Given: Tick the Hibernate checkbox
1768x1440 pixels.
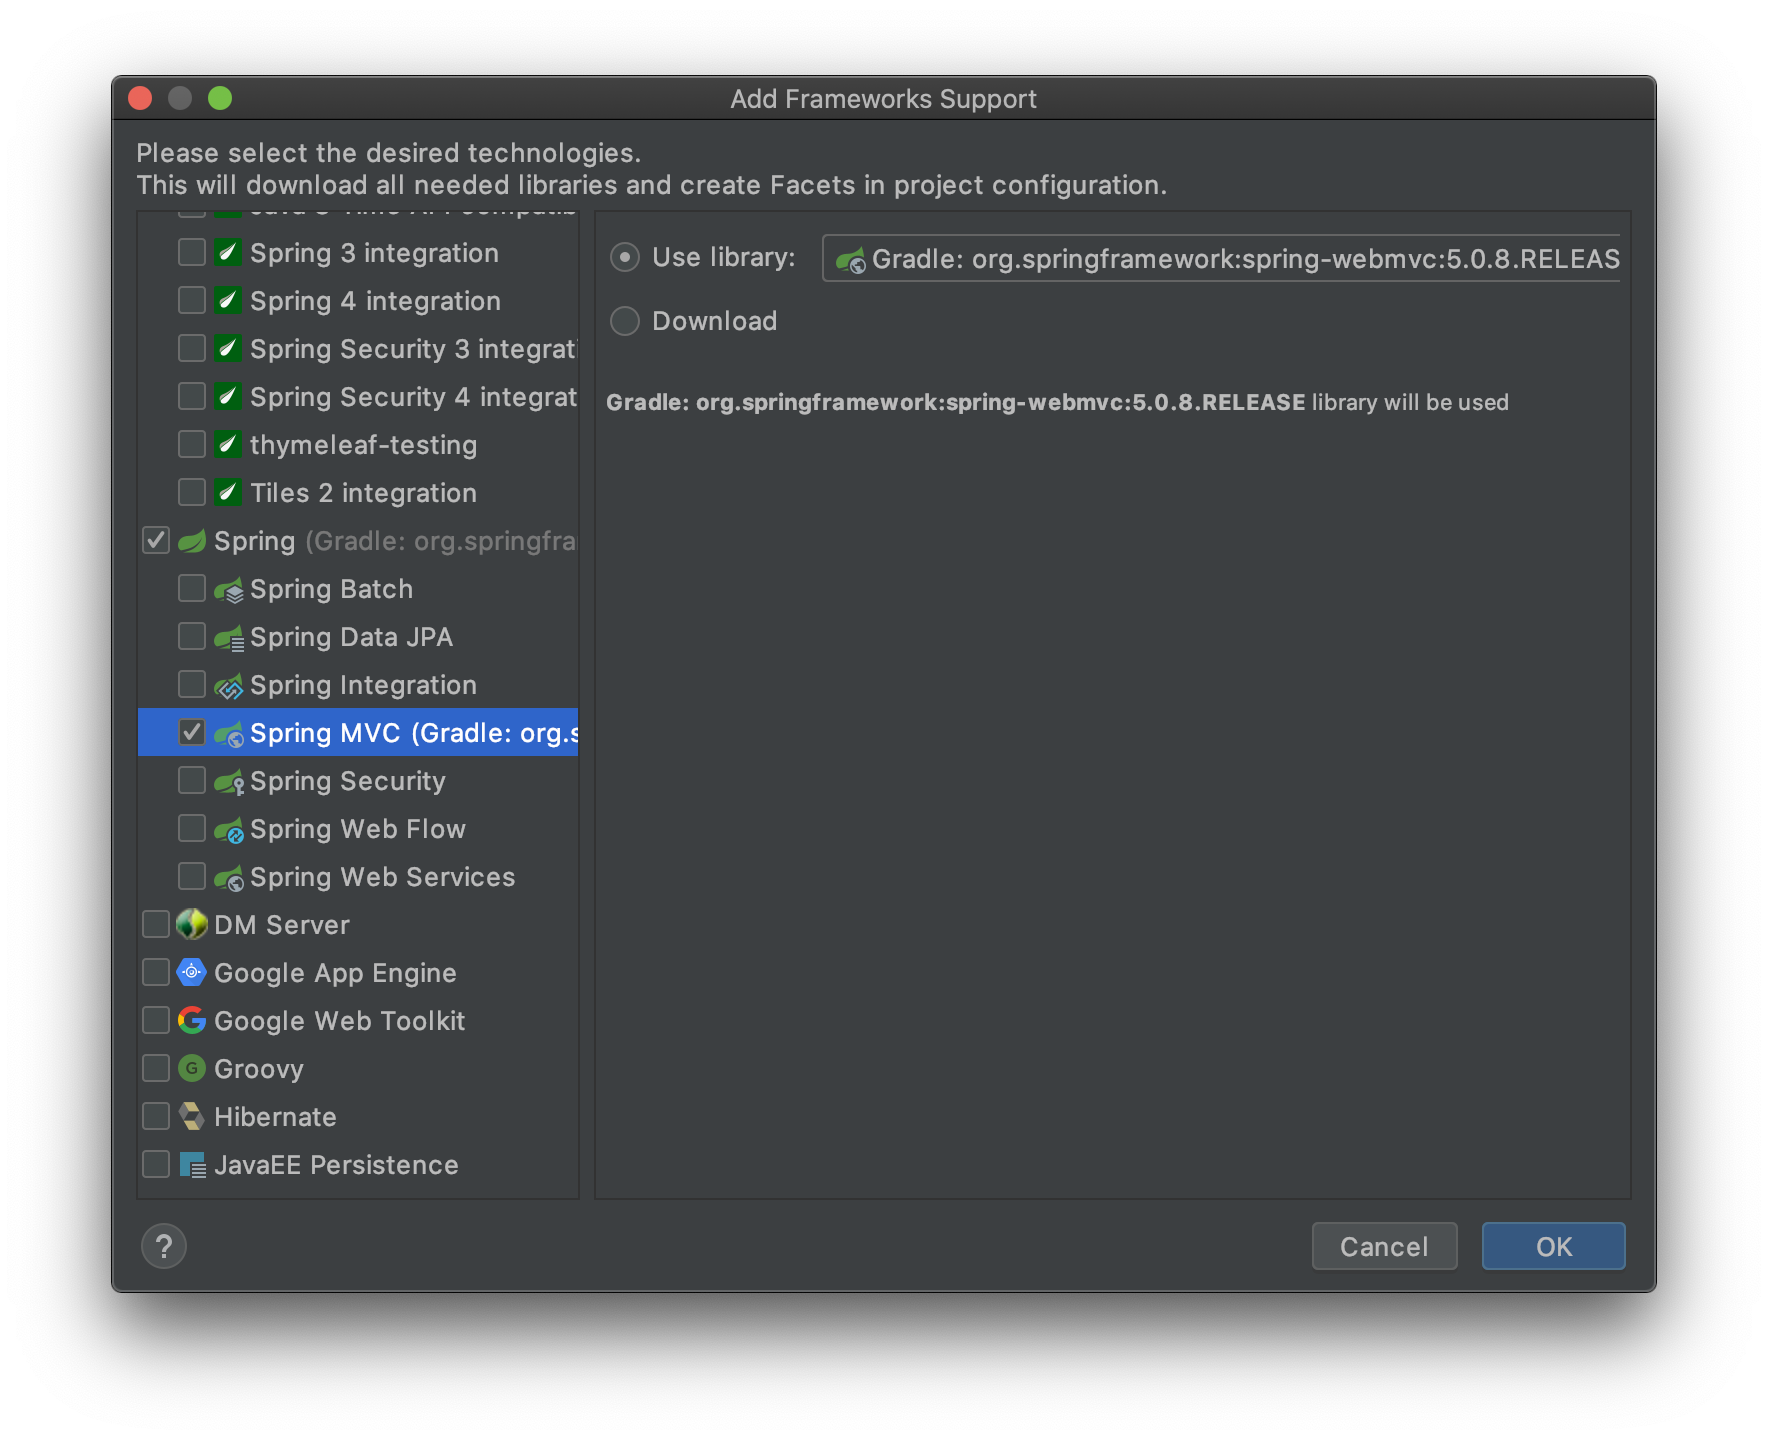Looking at the screenshot, I should (x=156, y=1116).
